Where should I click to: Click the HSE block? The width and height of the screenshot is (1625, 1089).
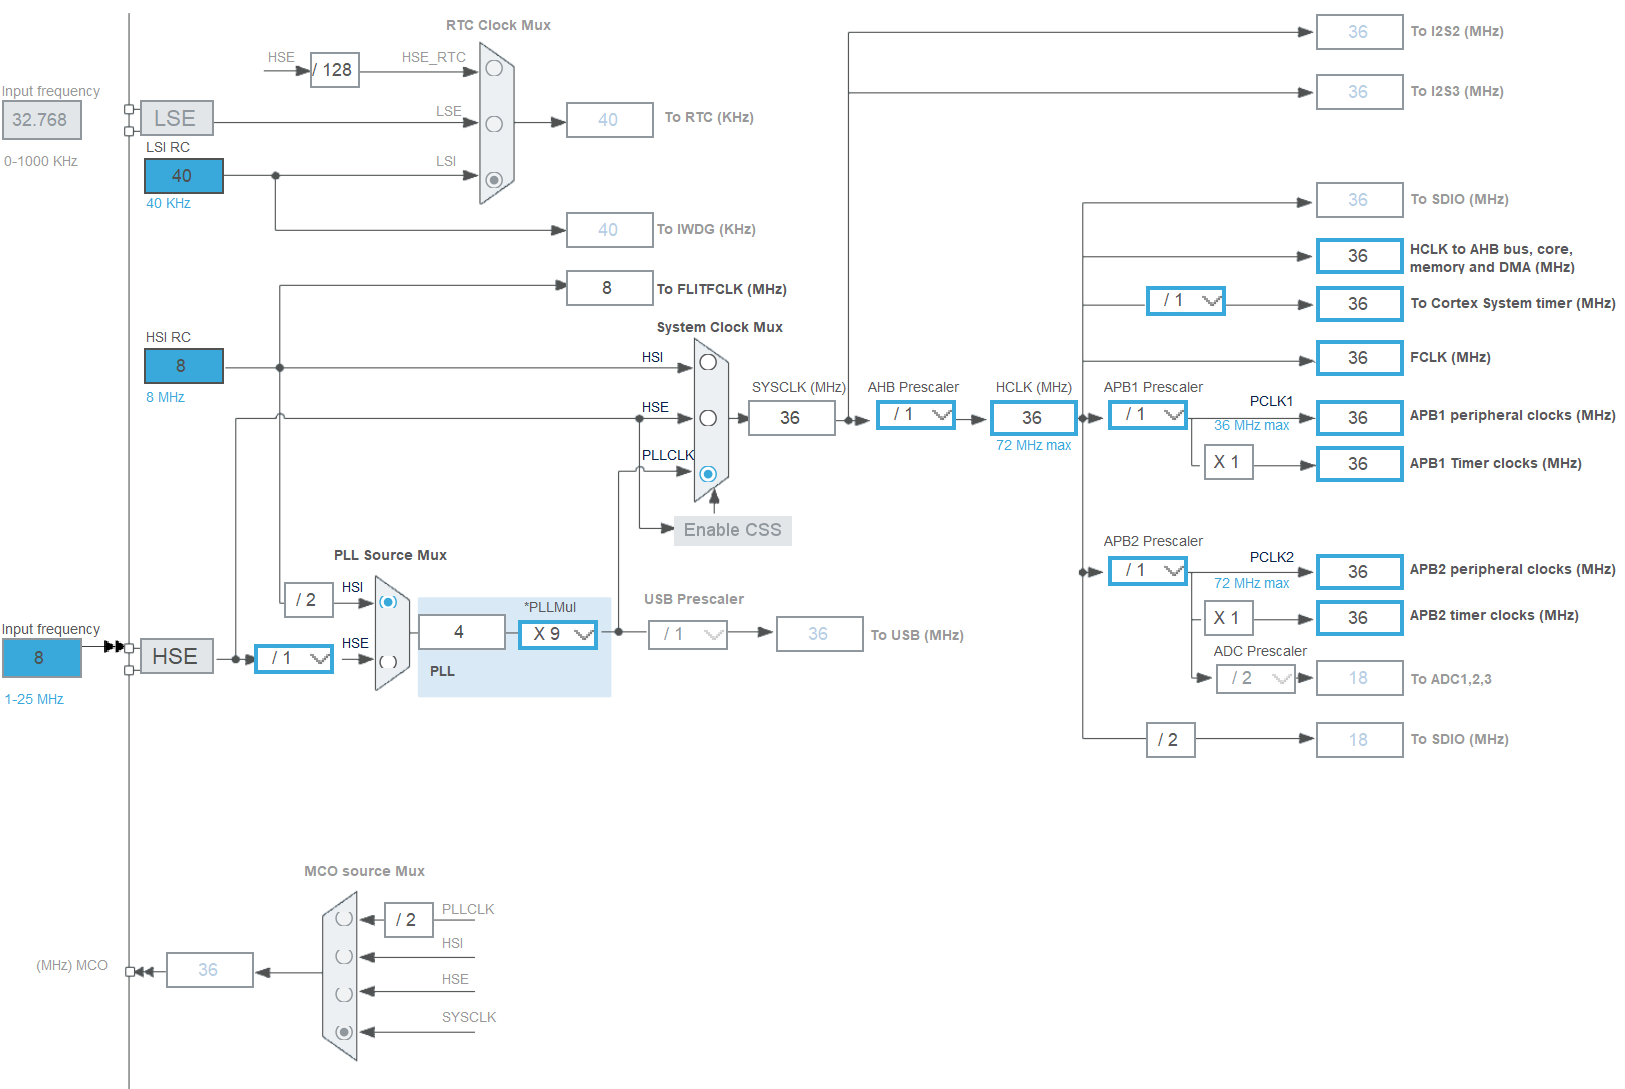(176, 656)
